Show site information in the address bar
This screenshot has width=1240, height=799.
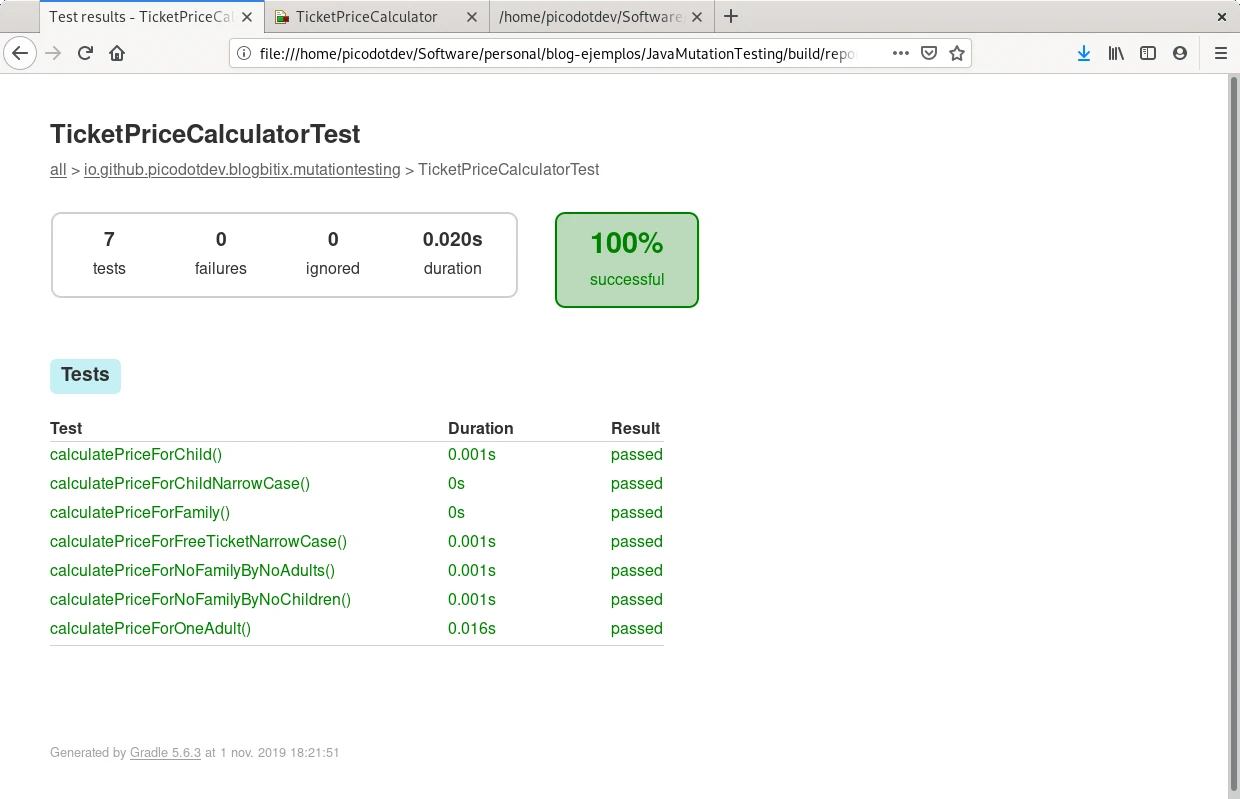click(x=243, y=54)
